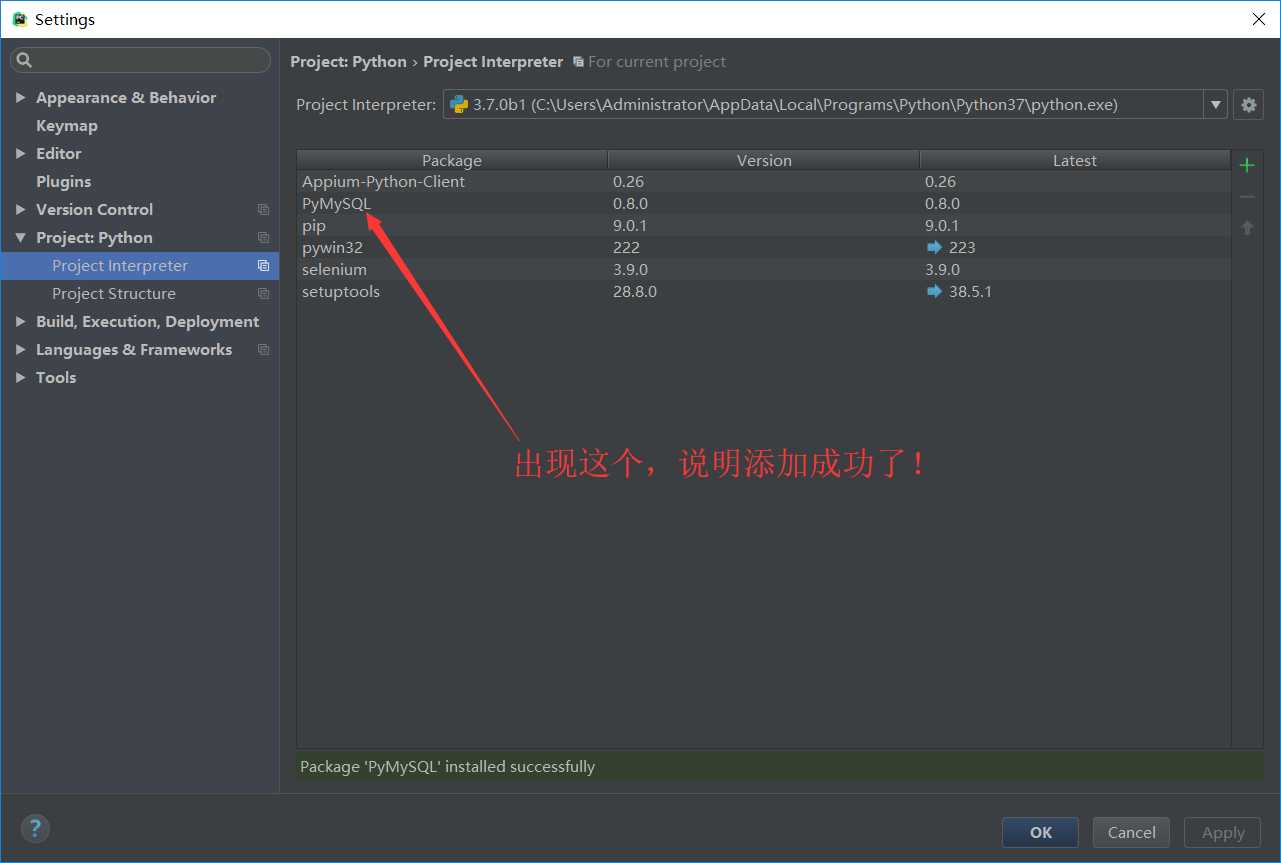This screenshot has width=1281, height=863.
Task: Select the pip package row
Action: 764,225
